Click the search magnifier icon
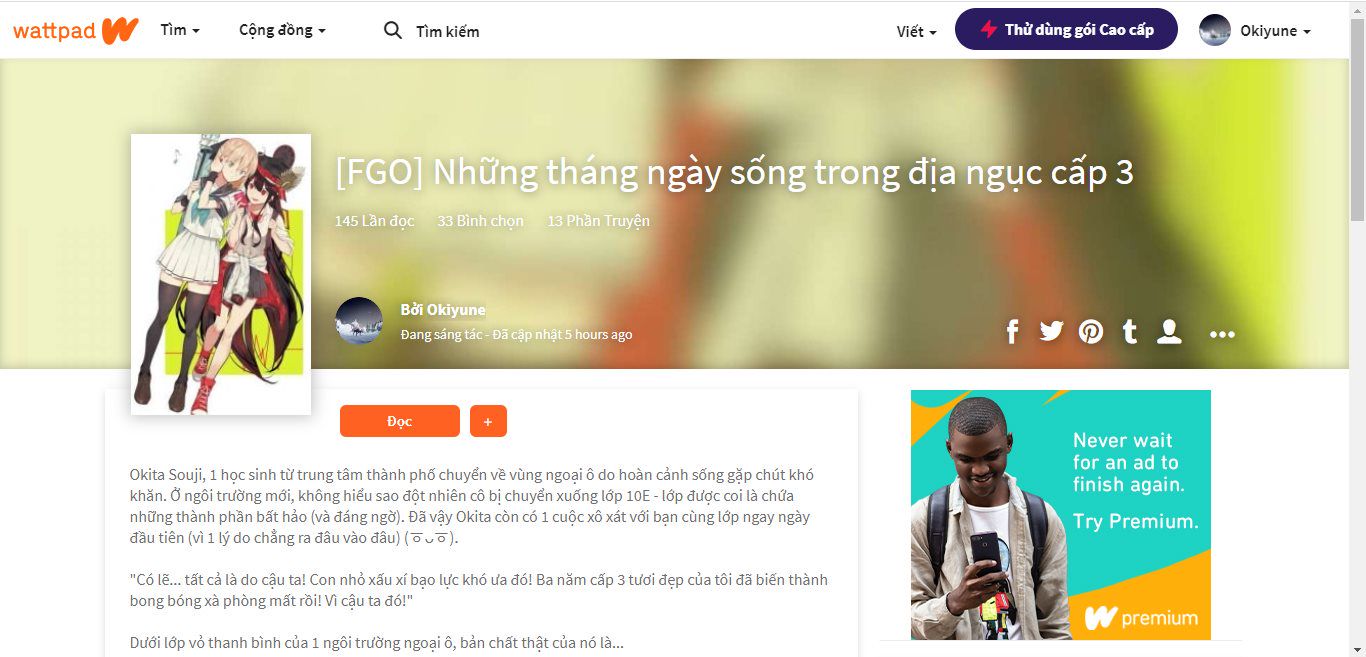The image size is (1366, 657). pos(393,31)
